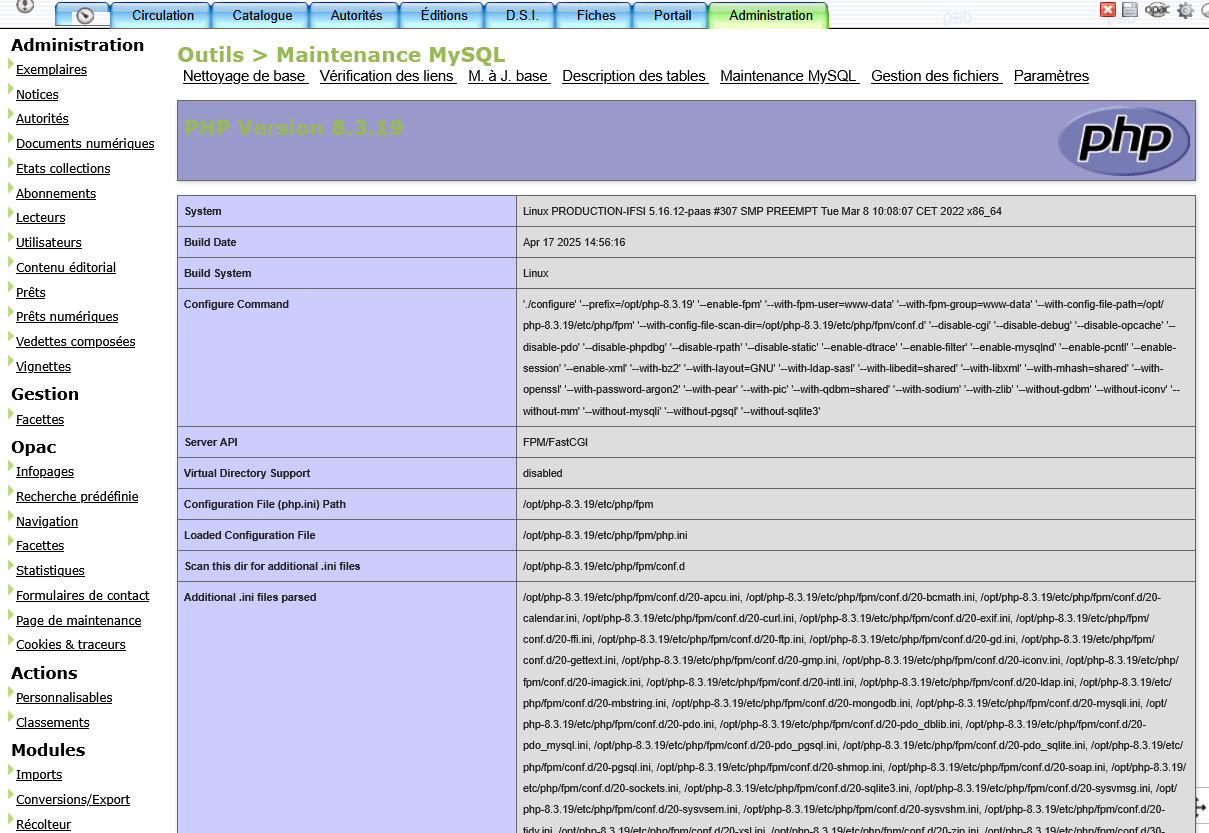Click the PHP logo image
This screenshot has width=1209, height=833.
(x=1124, y=141)
